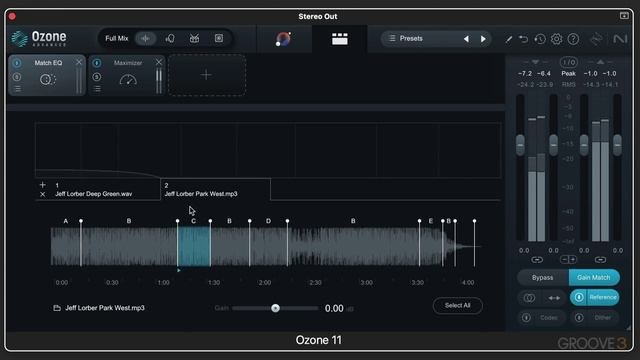Select section D of the waveform
The image size is (640, 360).
tap(268, 246)
